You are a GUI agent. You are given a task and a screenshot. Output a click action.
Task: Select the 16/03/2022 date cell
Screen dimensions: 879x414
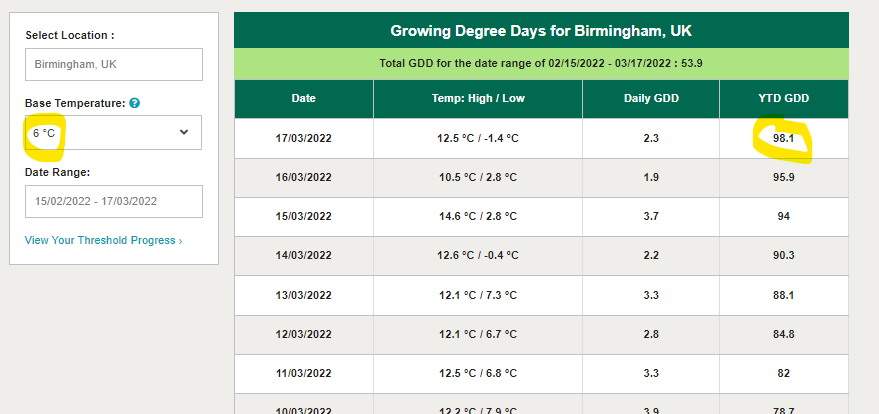(303, 177)
